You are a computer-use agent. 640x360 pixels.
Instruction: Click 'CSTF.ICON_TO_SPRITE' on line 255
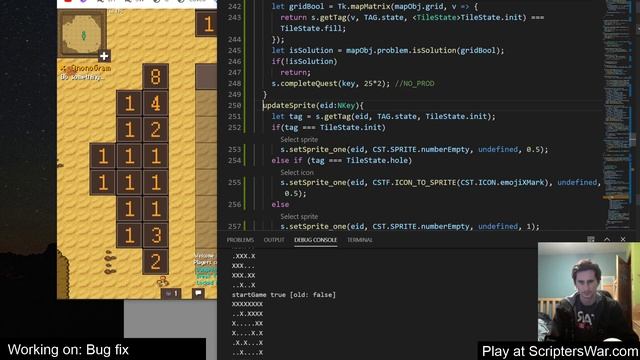pyautogui.click(x=414, y=182)
